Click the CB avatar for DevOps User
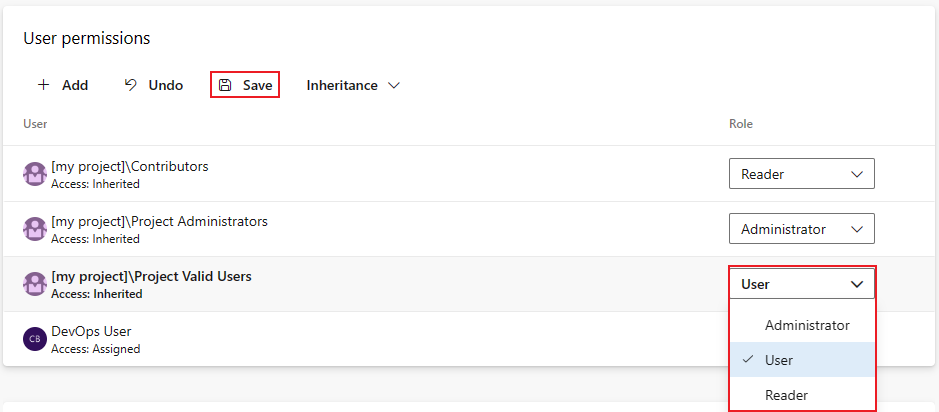 [35, 339]
